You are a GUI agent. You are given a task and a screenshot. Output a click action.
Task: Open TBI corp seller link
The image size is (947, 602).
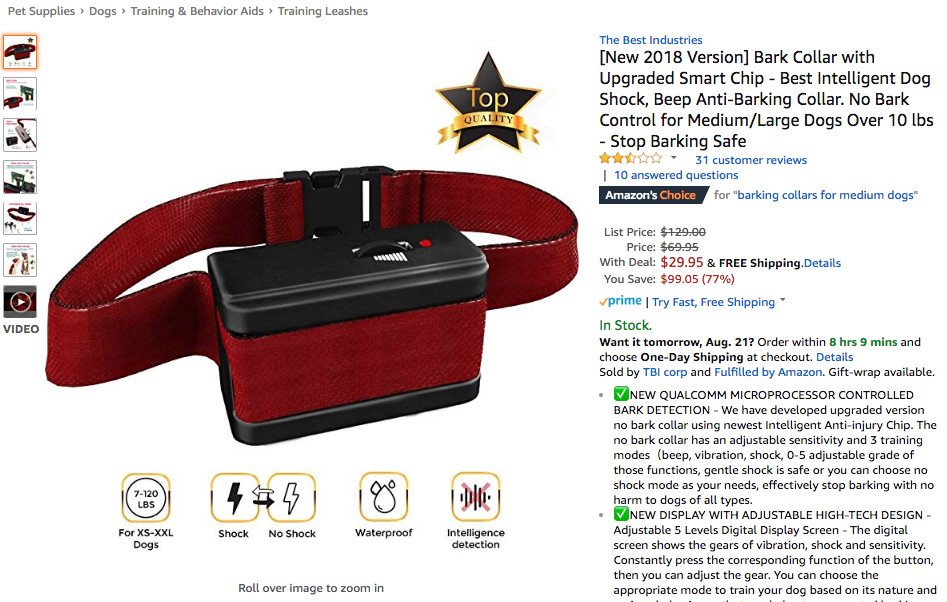click(665, 372)
